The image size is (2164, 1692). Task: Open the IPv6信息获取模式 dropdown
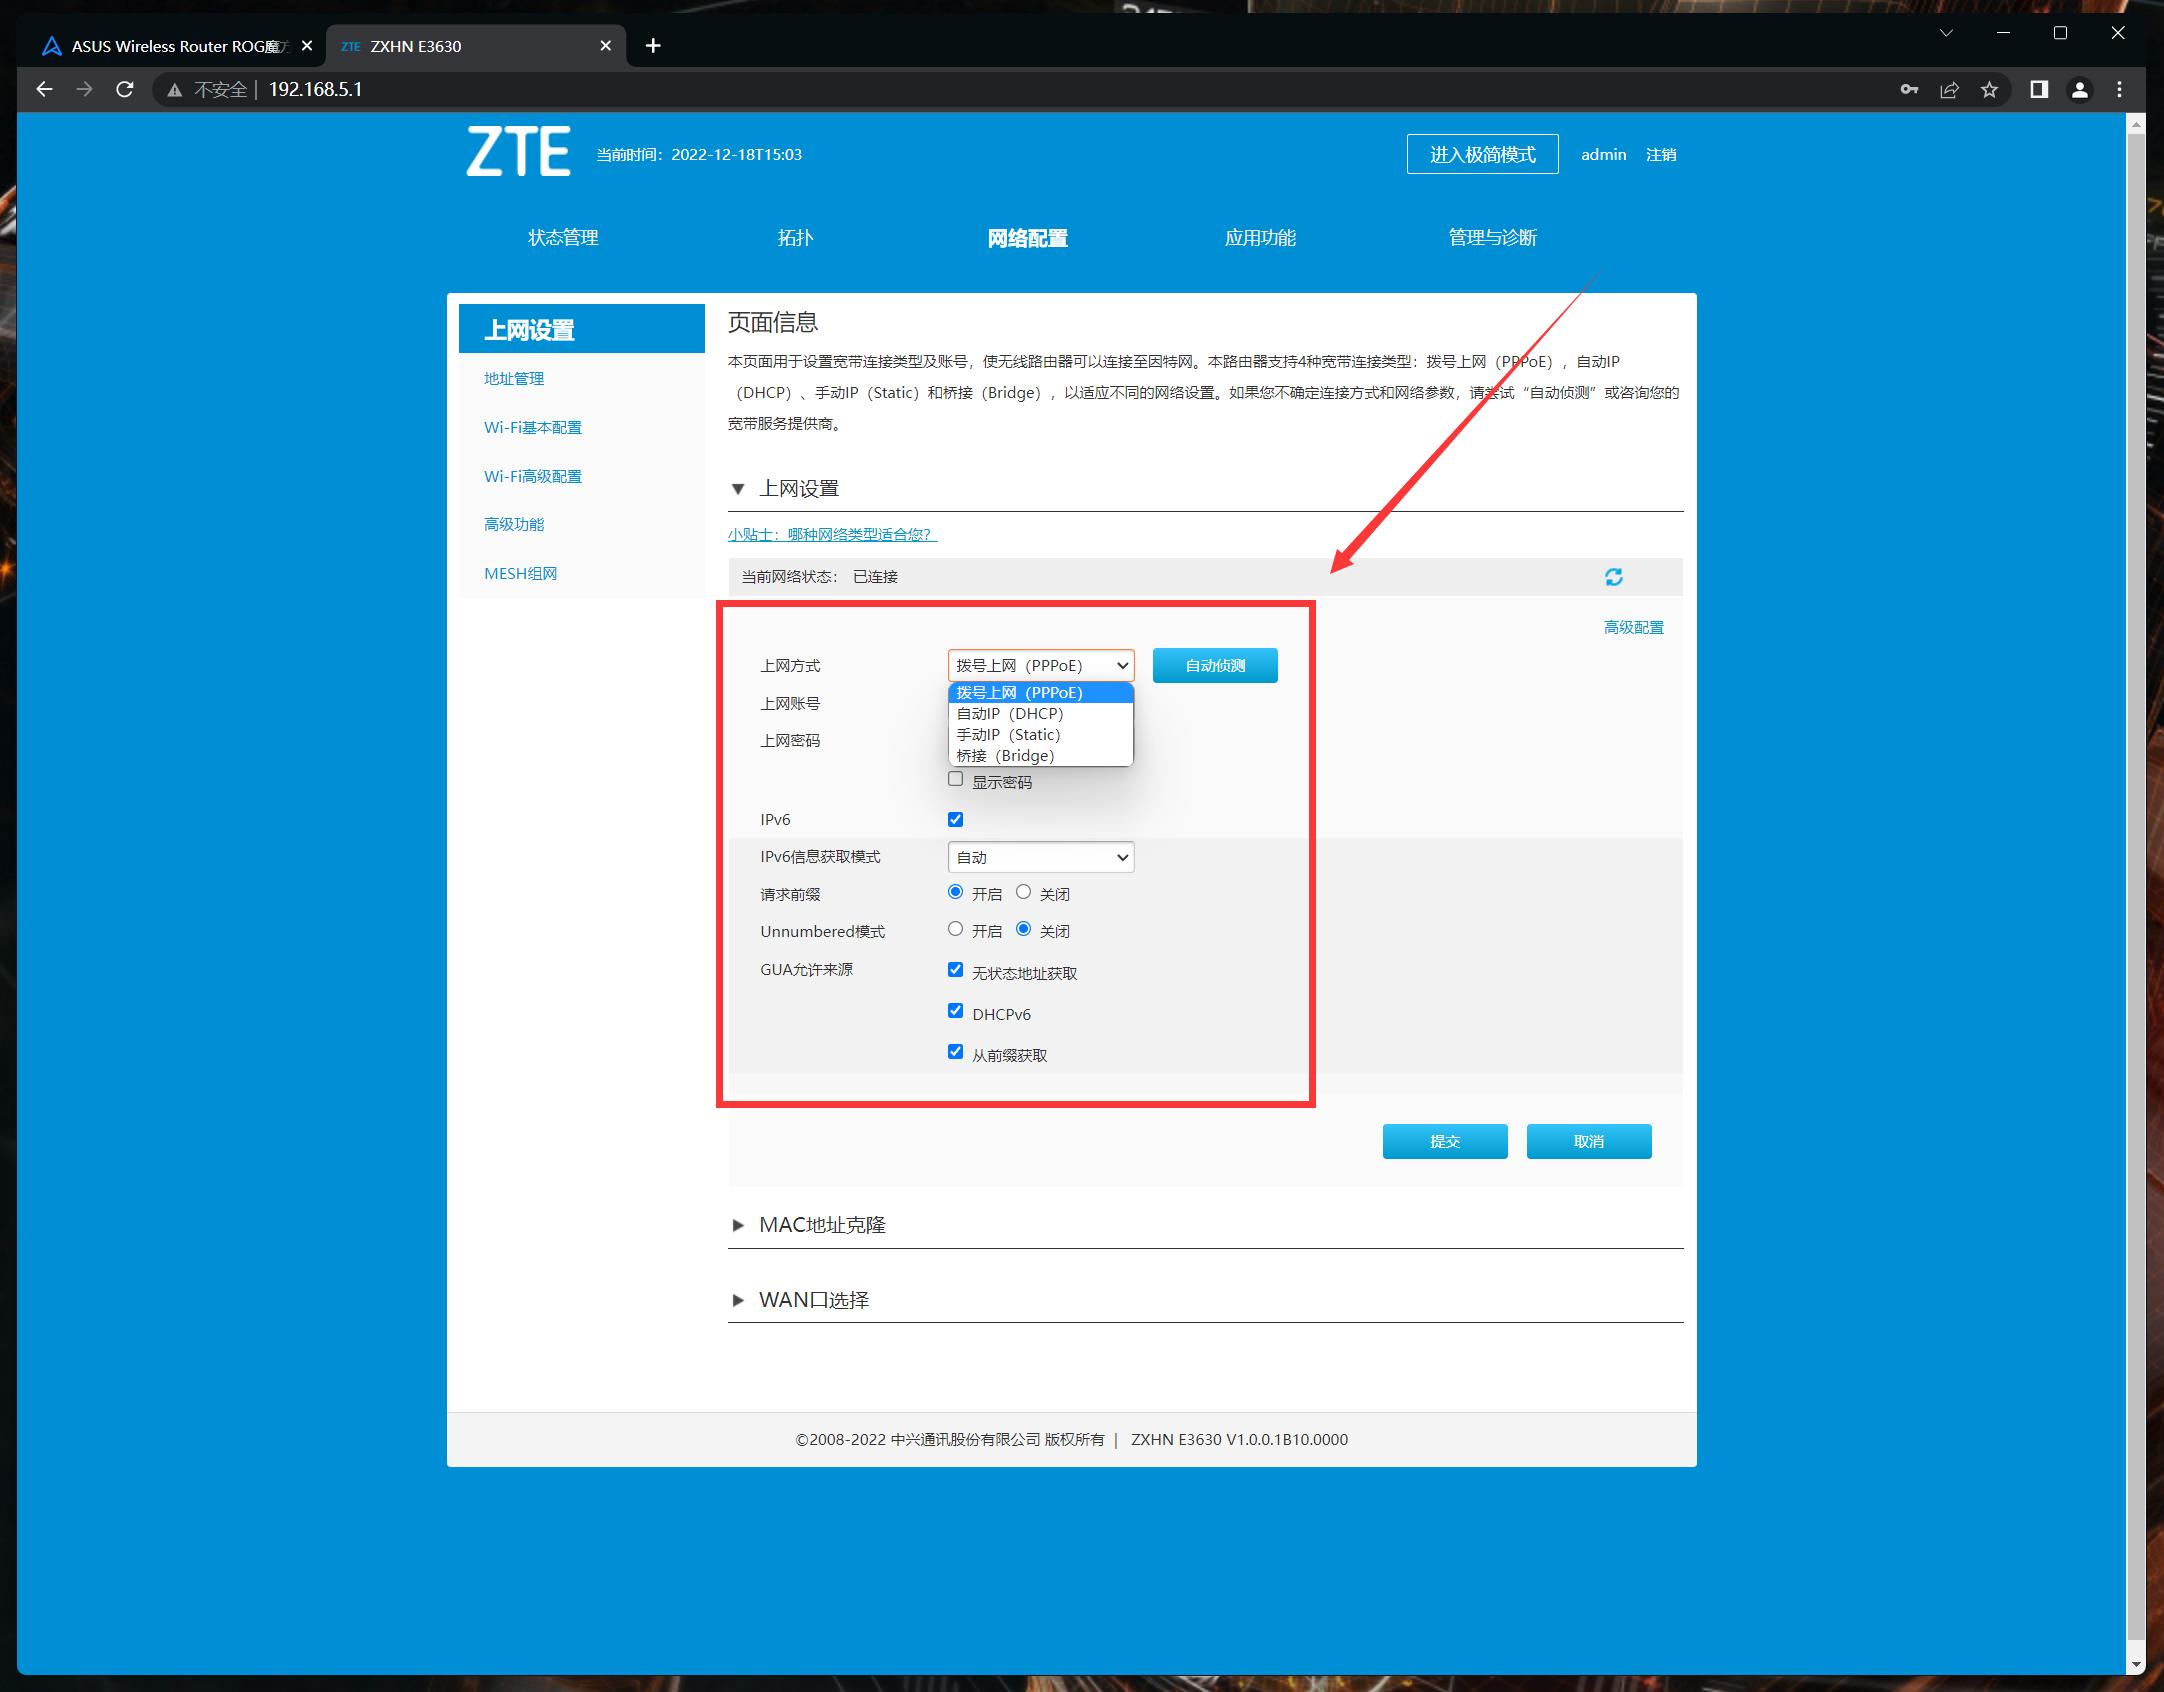(x=1040, y=858)
